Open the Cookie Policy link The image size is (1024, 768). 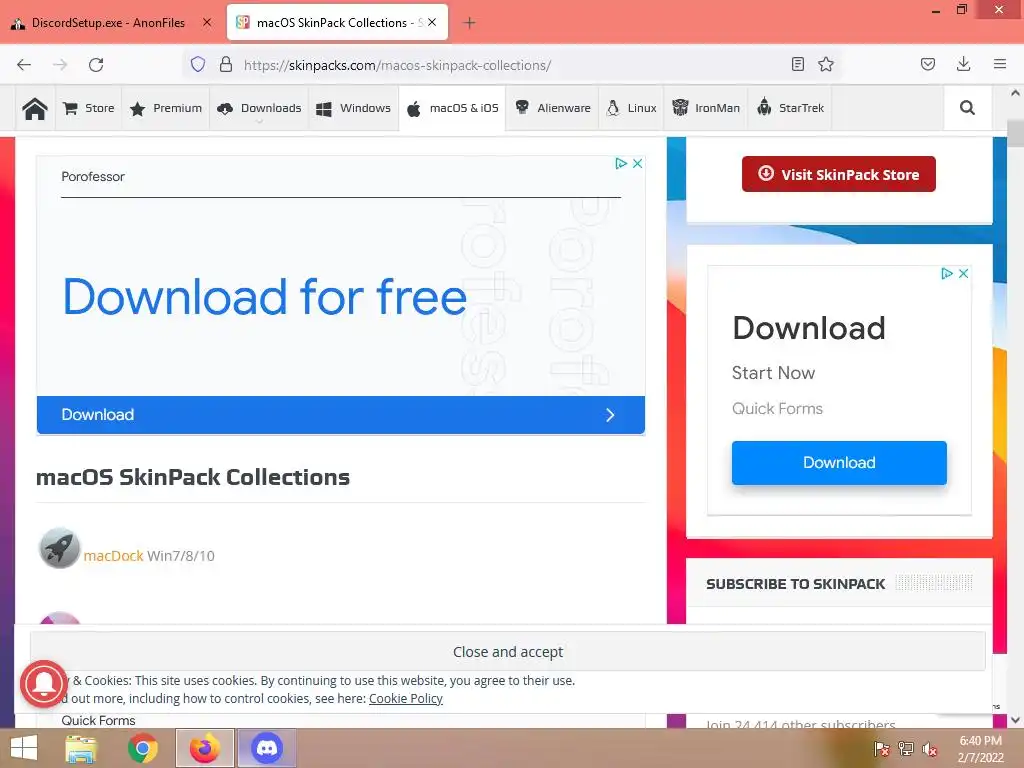(406, 698)
